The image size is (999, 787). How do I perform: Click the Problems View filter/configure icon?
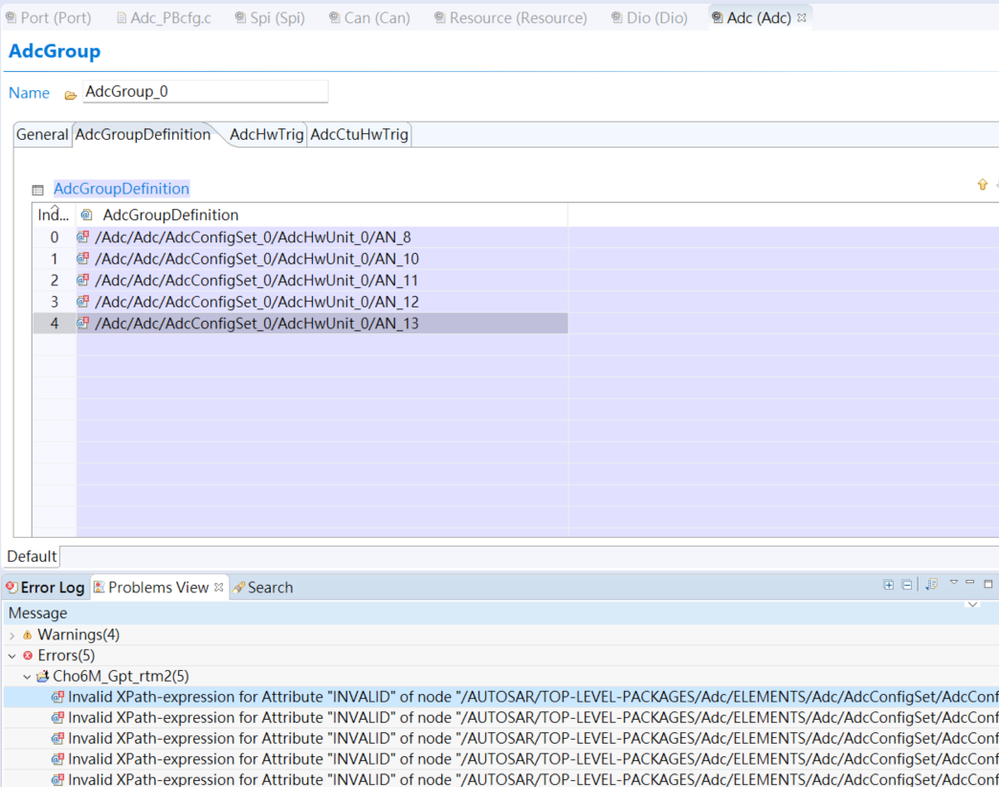click(931, 584)
